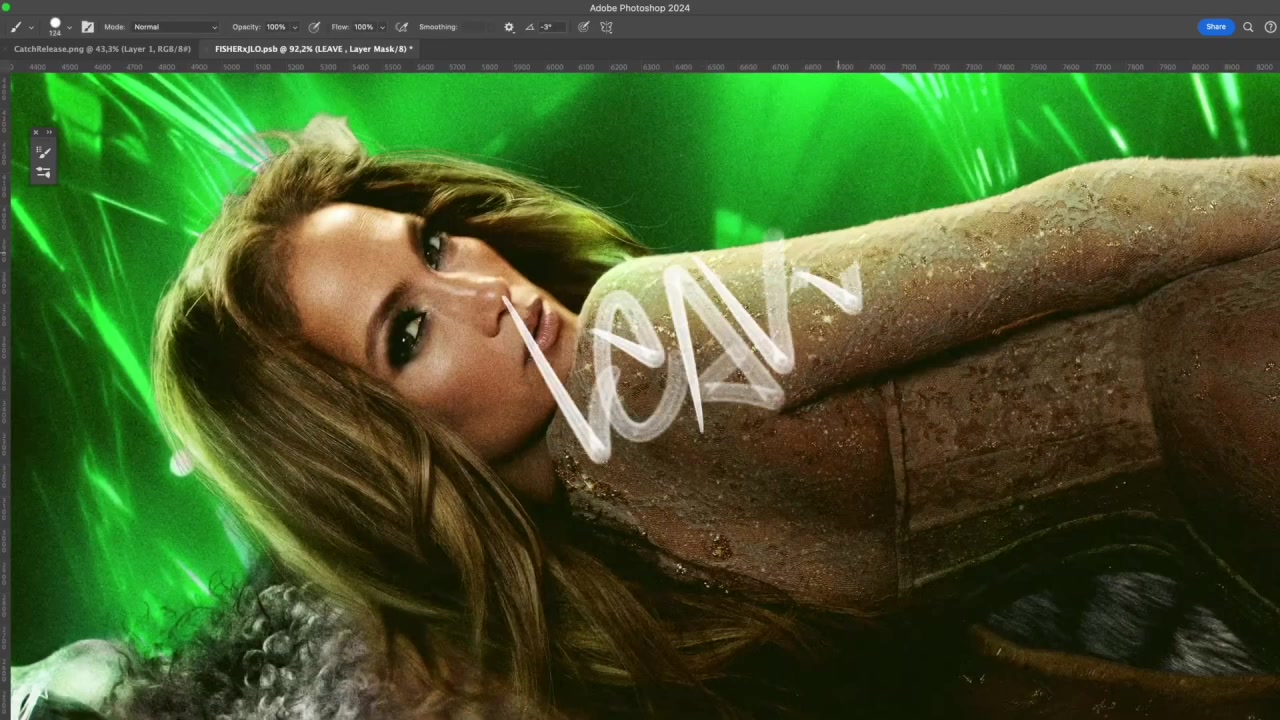Expand the Opacity slider arrow
Image resolution: width=1280 pixels, height=720 pixels.
tap(294, 27)
